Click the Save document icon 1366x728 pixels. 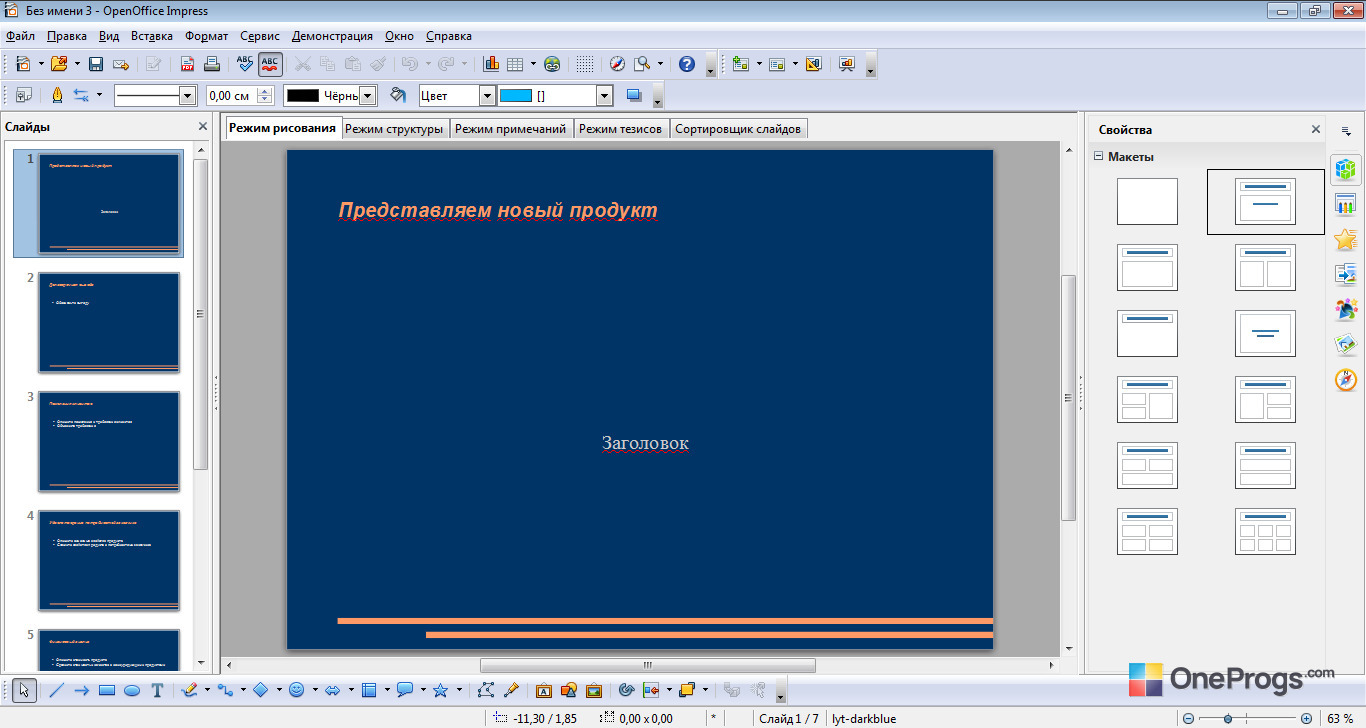click(96, 64)
